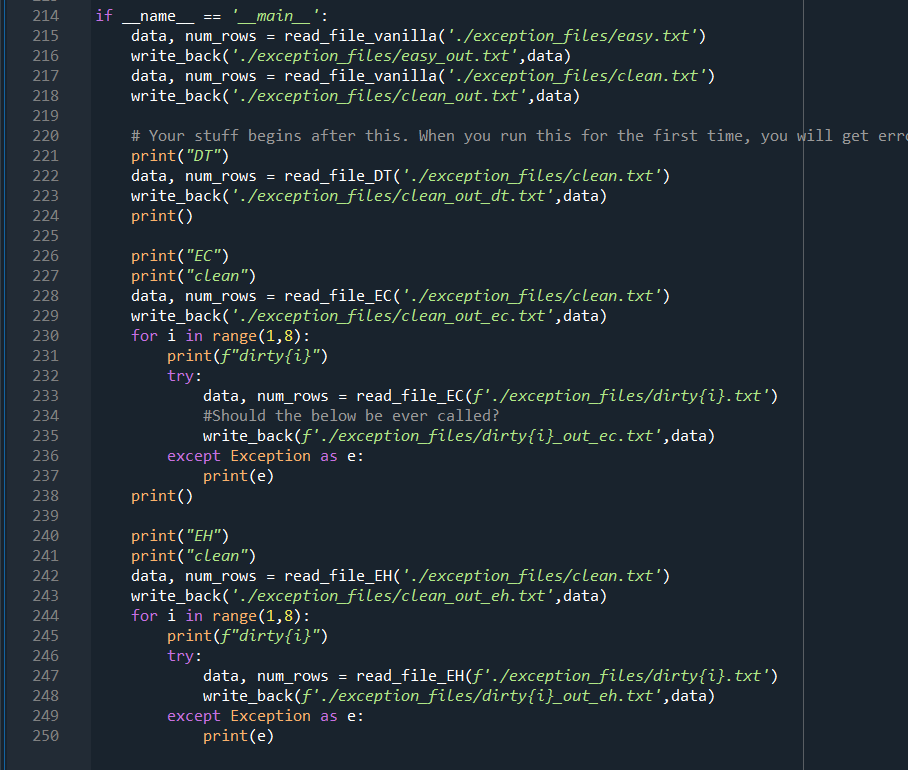Click print(f"dirty{i}") on line 231
The height and width of the screenshot is (770, 908).
[247, 355]
